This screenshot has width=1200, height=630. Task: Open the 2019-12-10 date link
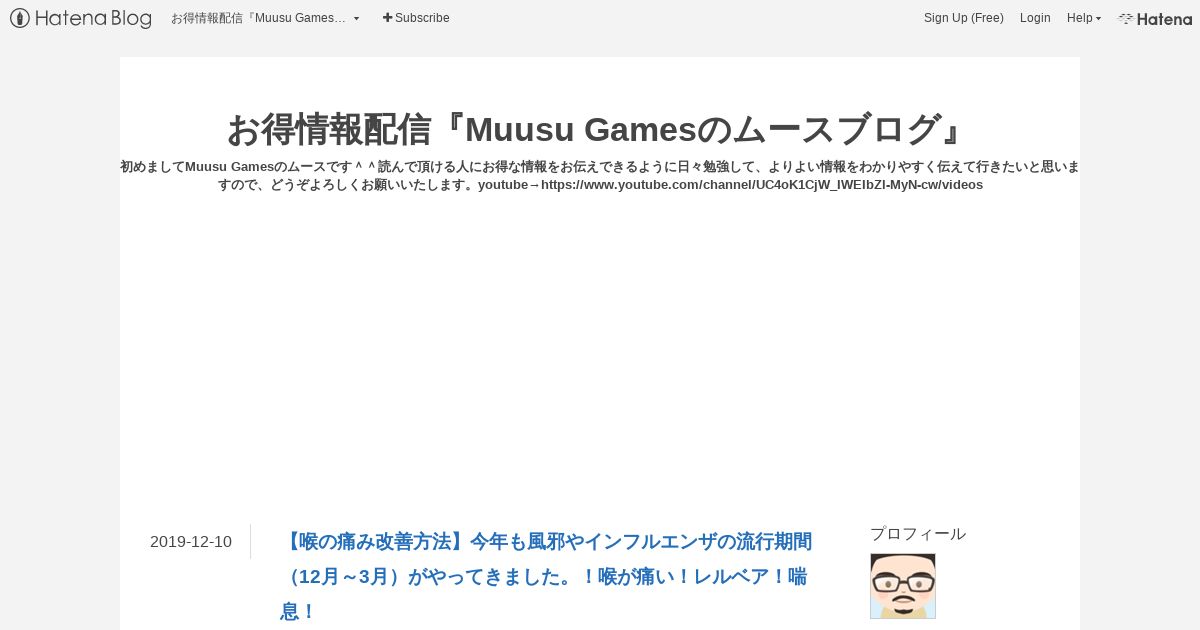click(x=191, y=542)
